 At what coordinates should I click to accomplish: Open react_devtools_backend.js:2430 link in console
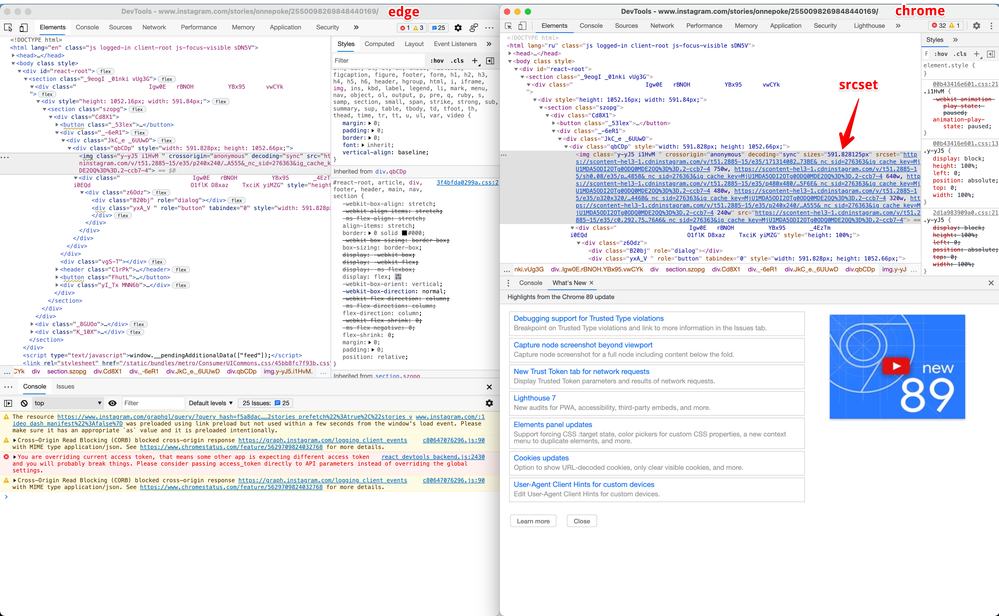pos(433,457)
